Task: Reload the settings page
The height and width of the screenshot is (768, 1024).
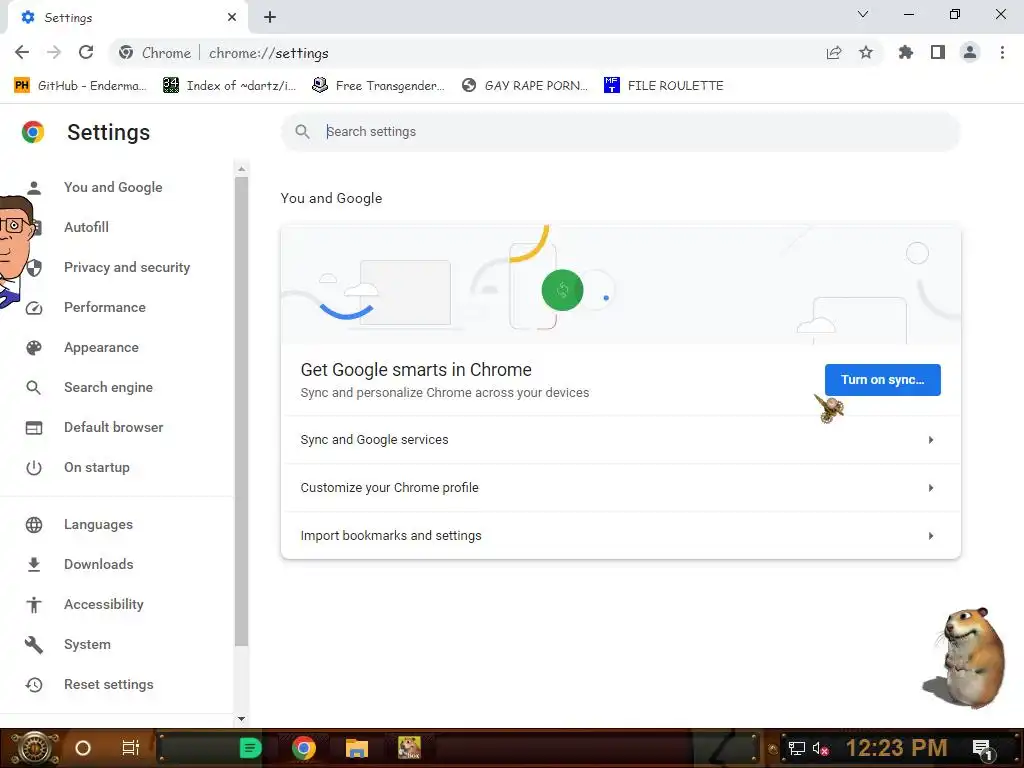Action: pyautogui.click(x=86, y=52)
